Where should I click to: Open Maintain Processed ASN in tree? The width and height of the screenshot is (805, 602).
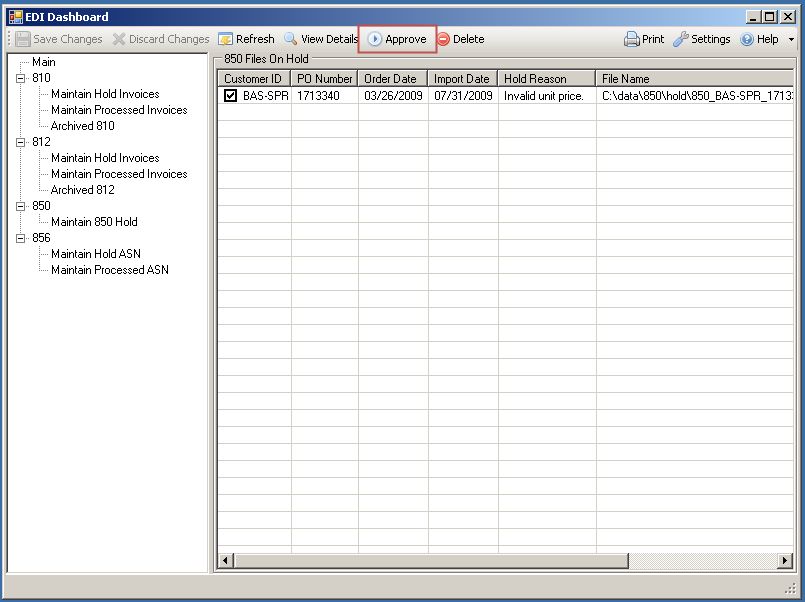pos(109,270)
